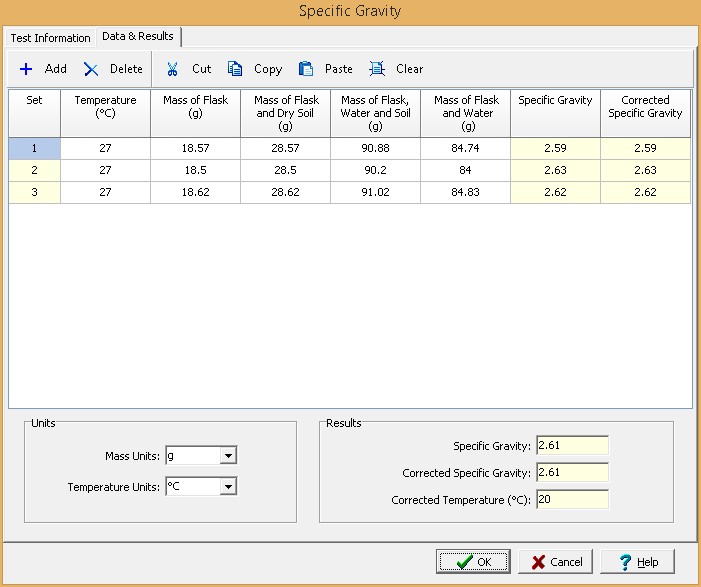Click the Corrected Temperature input field
The width and height of the screenshot is (701, 587).
coord(572,499)
